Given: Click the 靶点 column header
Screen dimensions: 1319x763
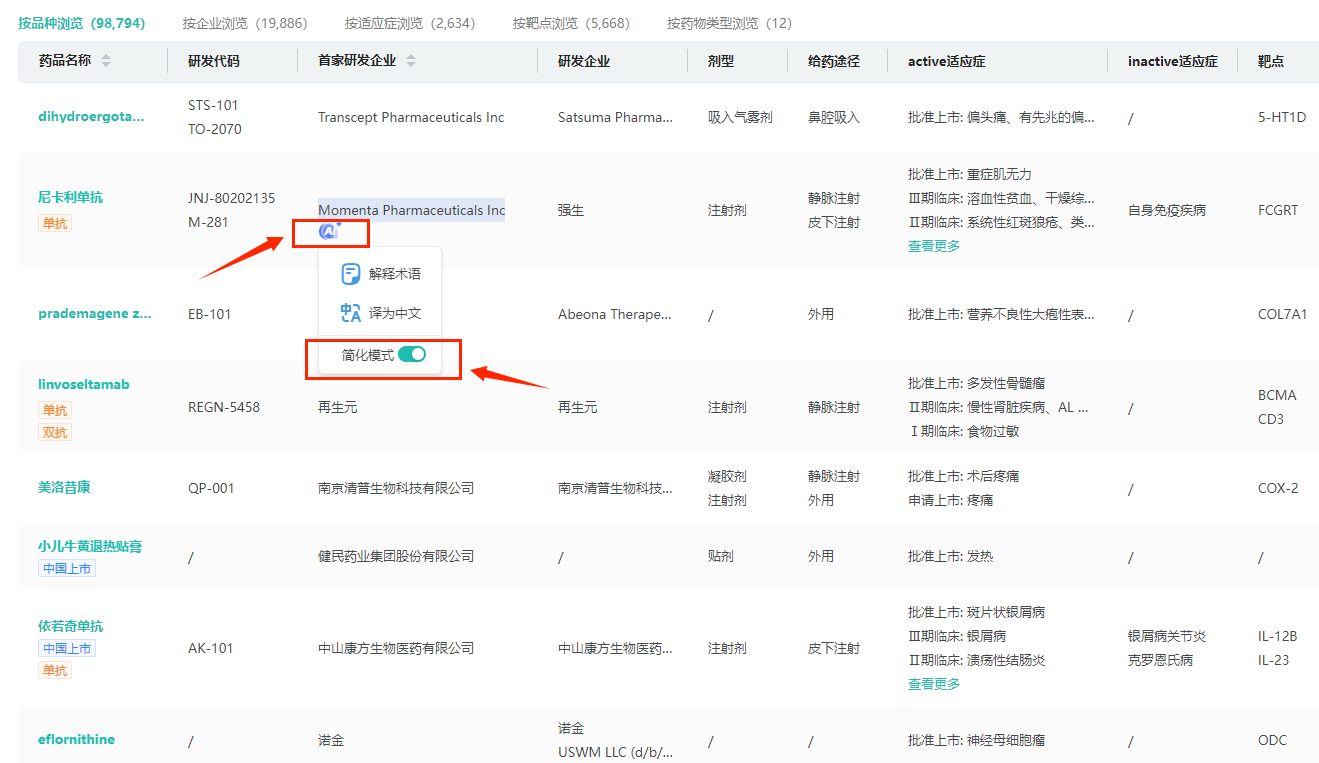Looking at the screenshot, I should coord(1271,61).
